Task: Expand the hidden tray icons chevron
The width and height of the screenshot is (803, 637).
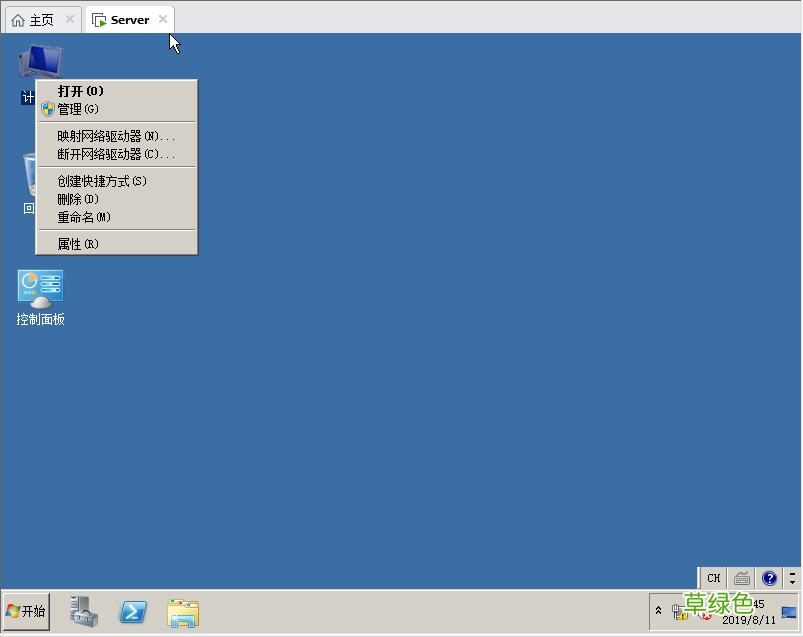Action: click(x=658, y=610)
